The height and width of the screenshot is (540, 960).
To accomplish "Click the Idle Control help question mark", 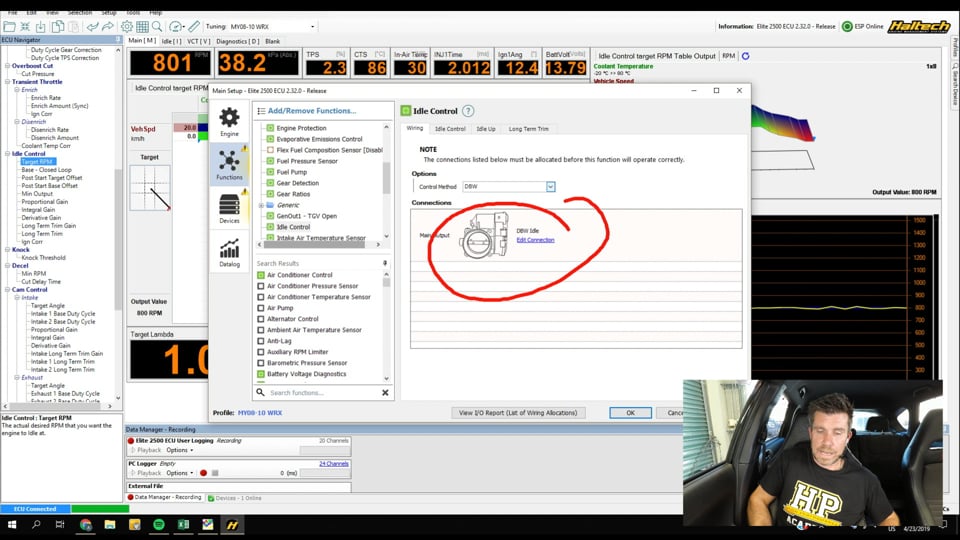I will [468, 111].
